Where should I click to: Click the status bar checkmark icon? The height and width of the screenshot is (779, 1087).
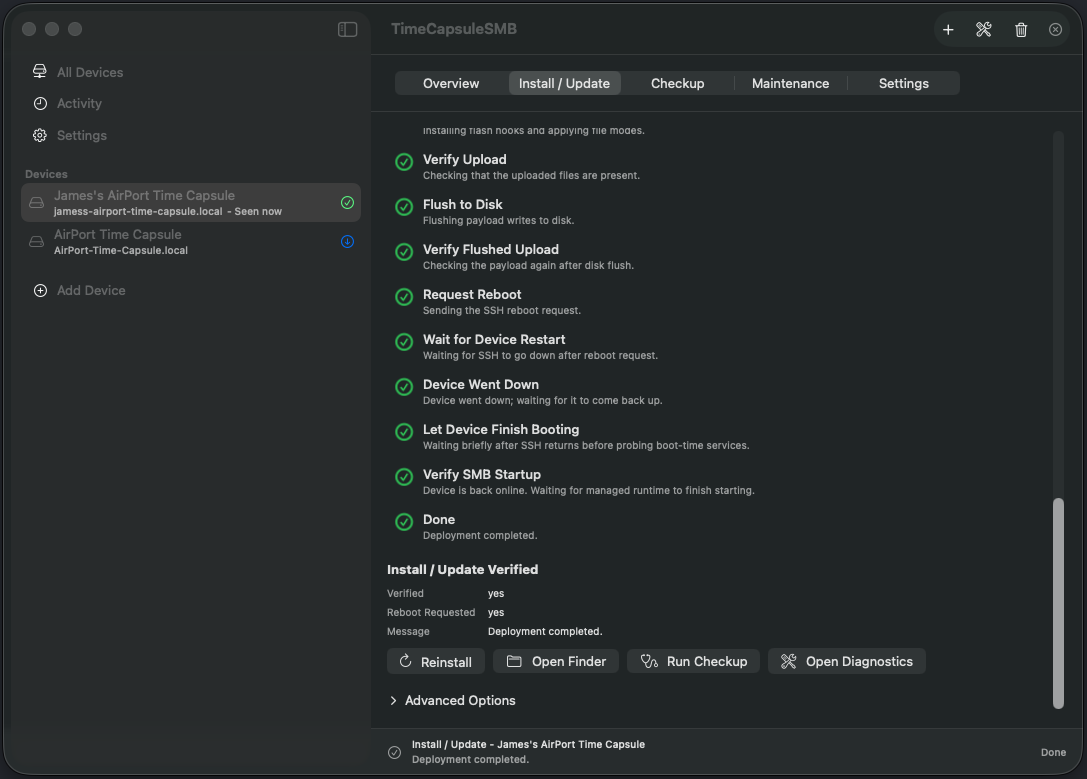(x=394, y=752)
